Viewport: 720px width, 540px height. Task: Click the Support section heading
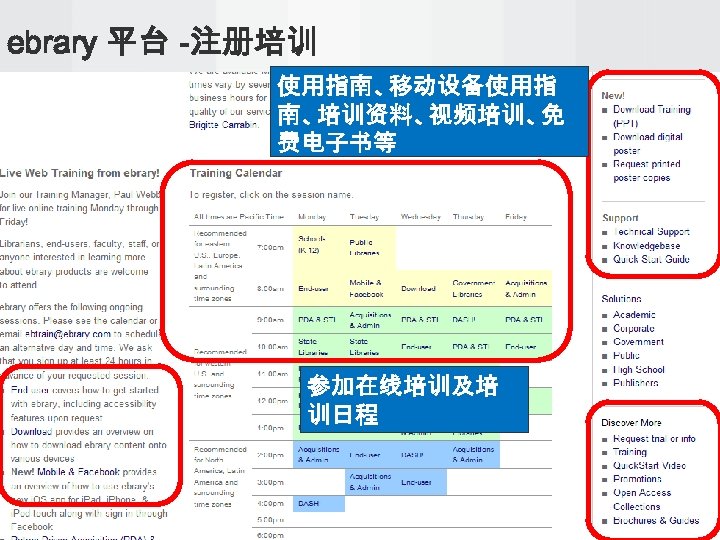[620, 218]
